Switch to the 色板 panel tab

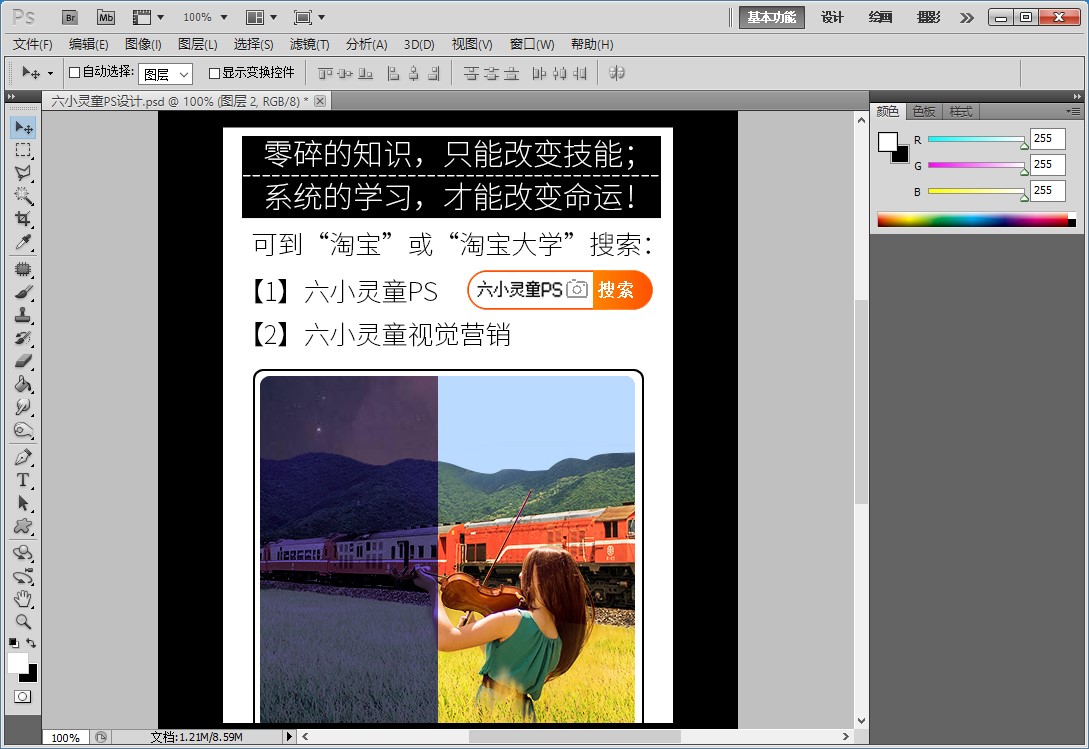click(923, 111)
